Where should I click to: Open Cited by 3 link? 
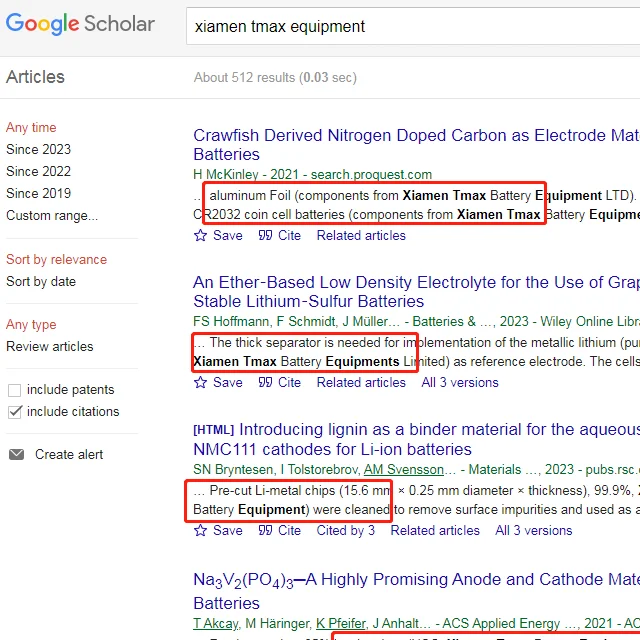346,530
